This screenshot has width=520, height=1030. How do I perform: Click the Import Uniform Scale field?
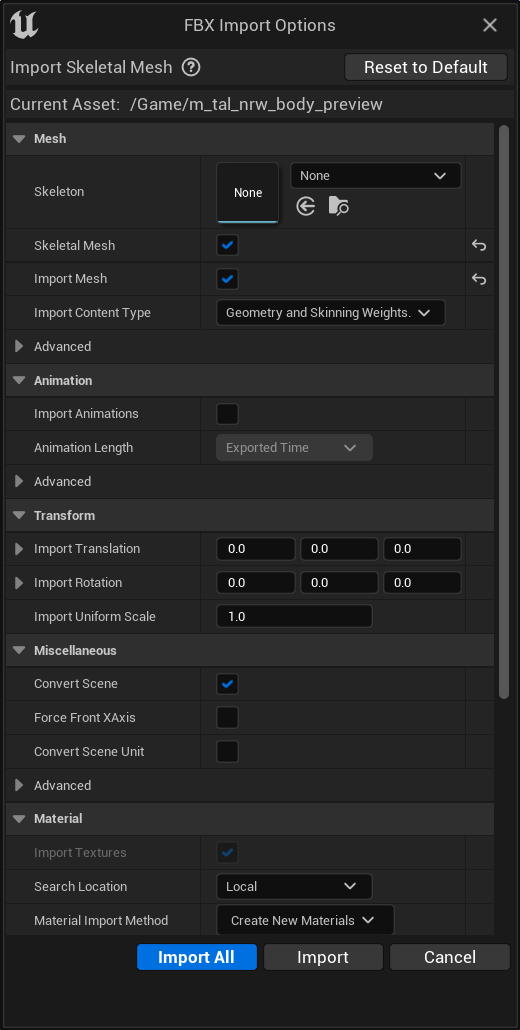(294, 617)
